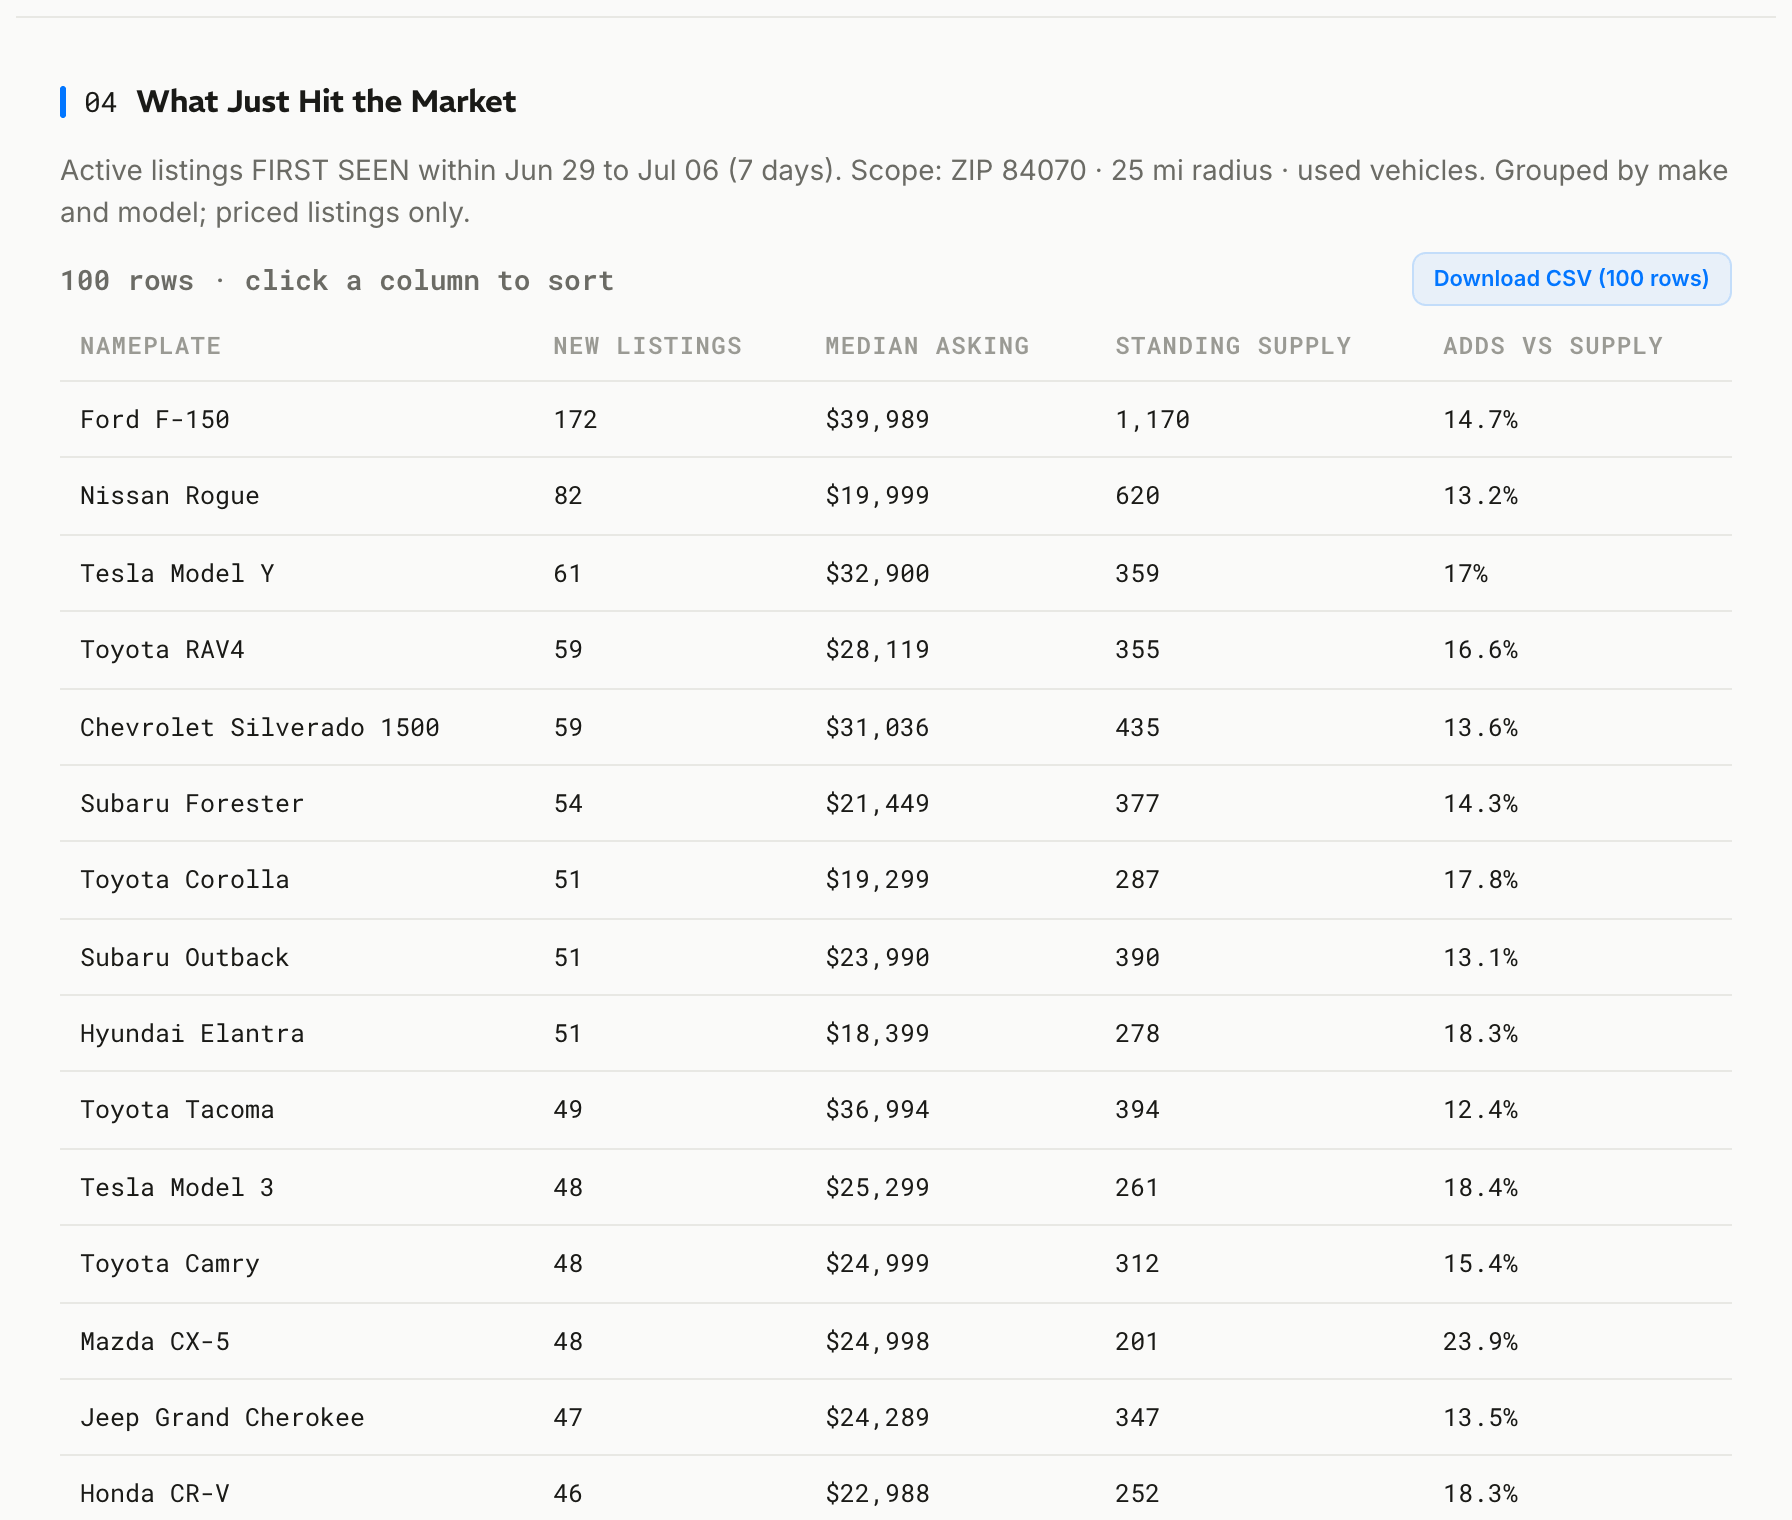Click the 355 standing supply value
Viewport: 1792px width, 1520px height.
point(1137,650)
